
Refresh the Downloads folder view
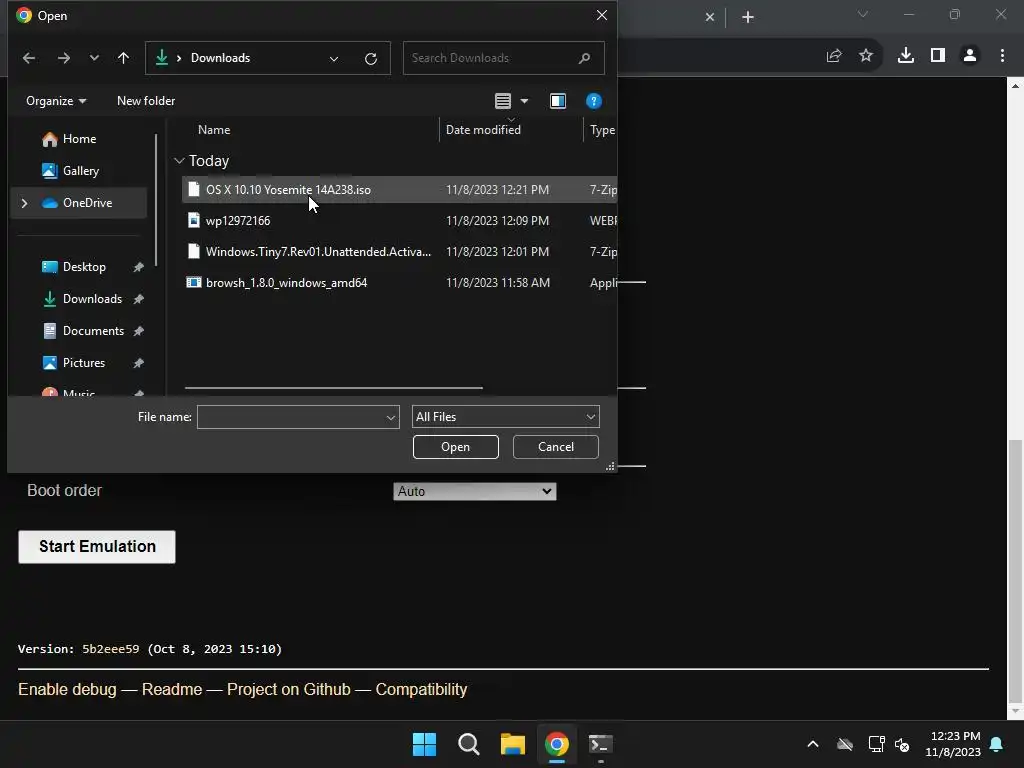(x=371, y=59)
